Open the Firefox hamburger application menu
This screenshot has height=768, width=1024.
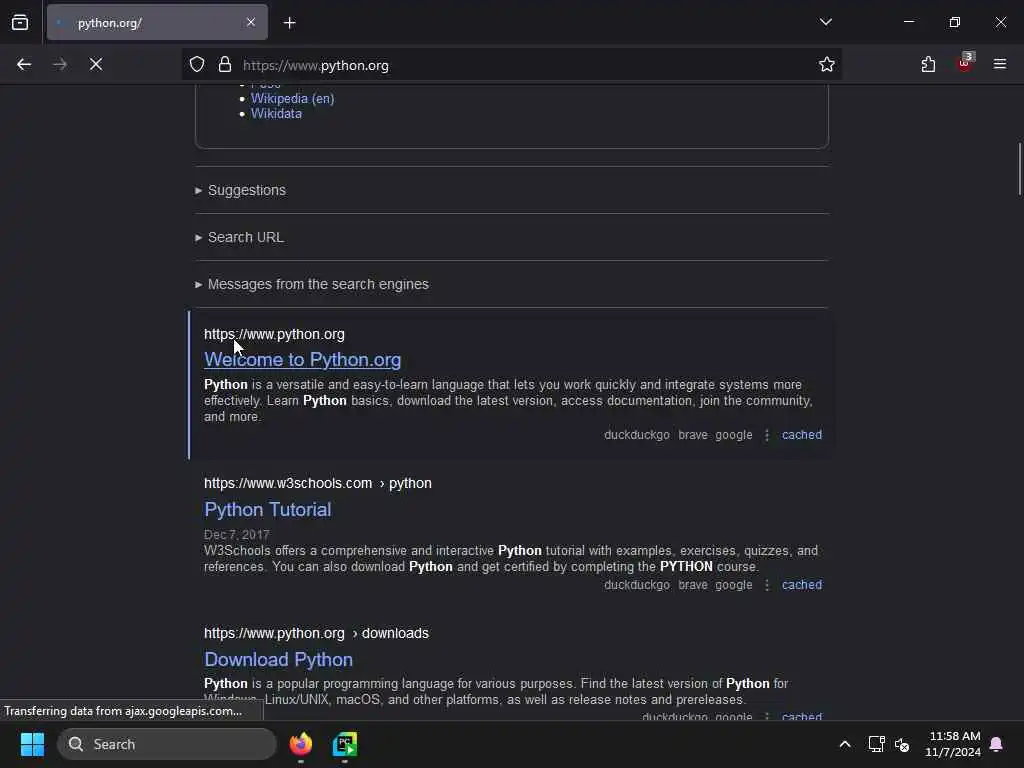(x=1000, y=65)
